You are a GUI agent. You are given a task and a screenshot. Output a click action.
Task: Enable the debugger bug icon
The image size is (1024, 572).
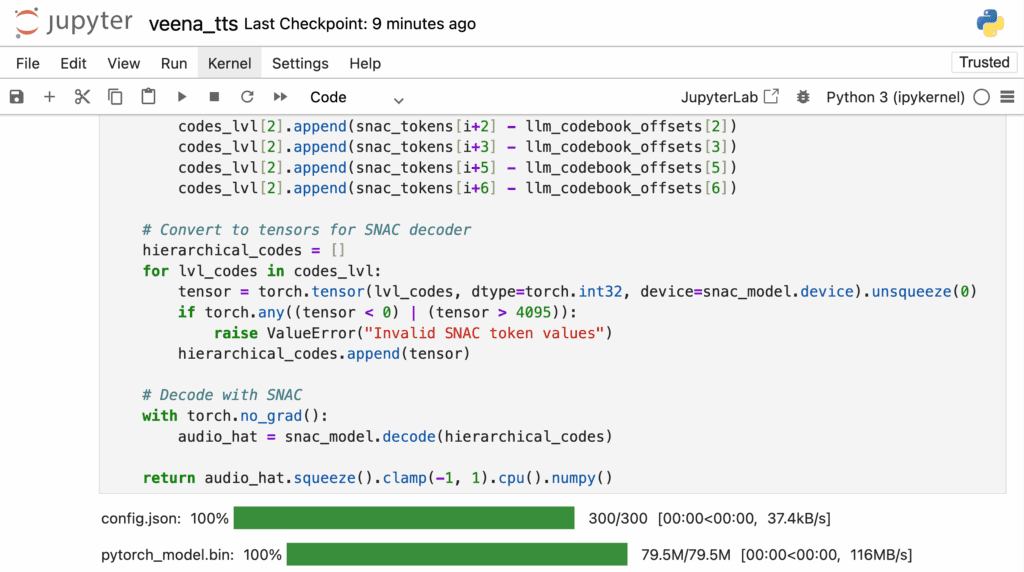tap(802, 97)
